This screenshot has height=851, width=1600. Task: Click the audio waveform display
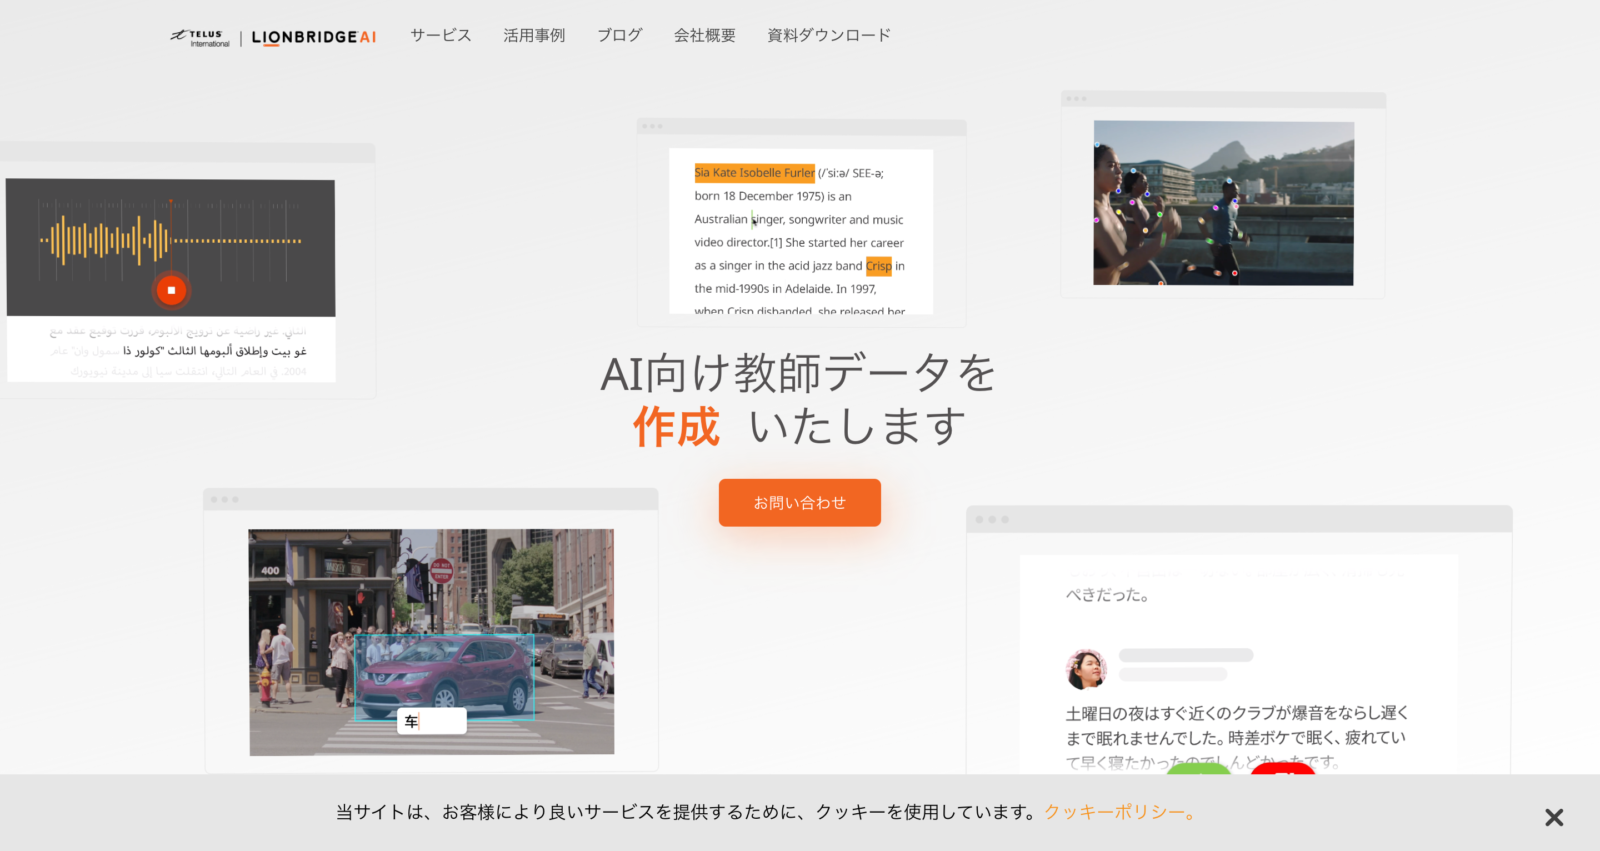pyautogui.click(x=171, y=240)
